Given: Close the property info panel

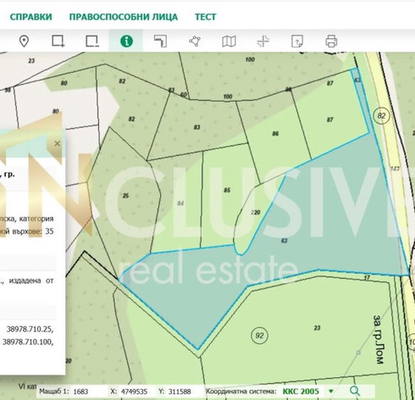Looking at the screenshot, I should coord(57,143).
